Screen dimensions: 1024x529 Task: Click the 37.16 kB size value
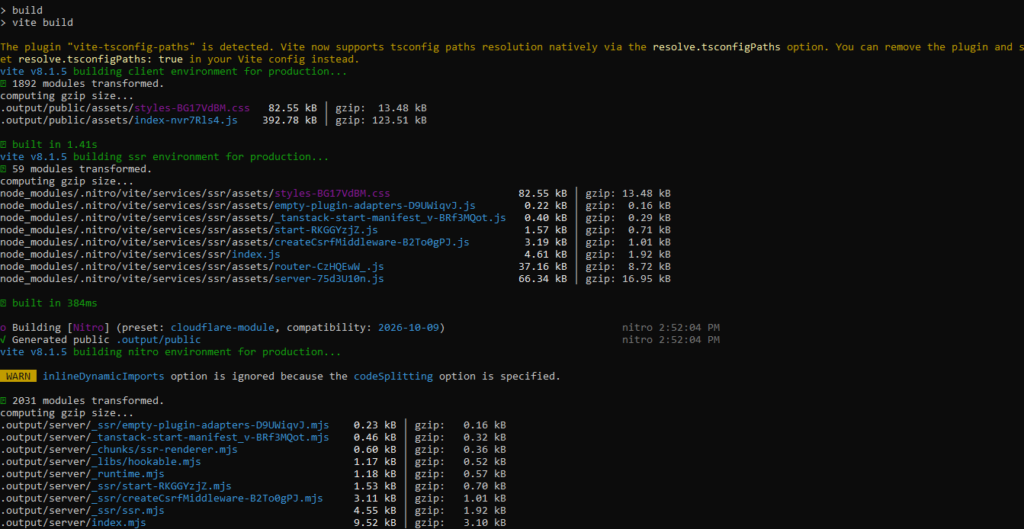pos(542,266)
